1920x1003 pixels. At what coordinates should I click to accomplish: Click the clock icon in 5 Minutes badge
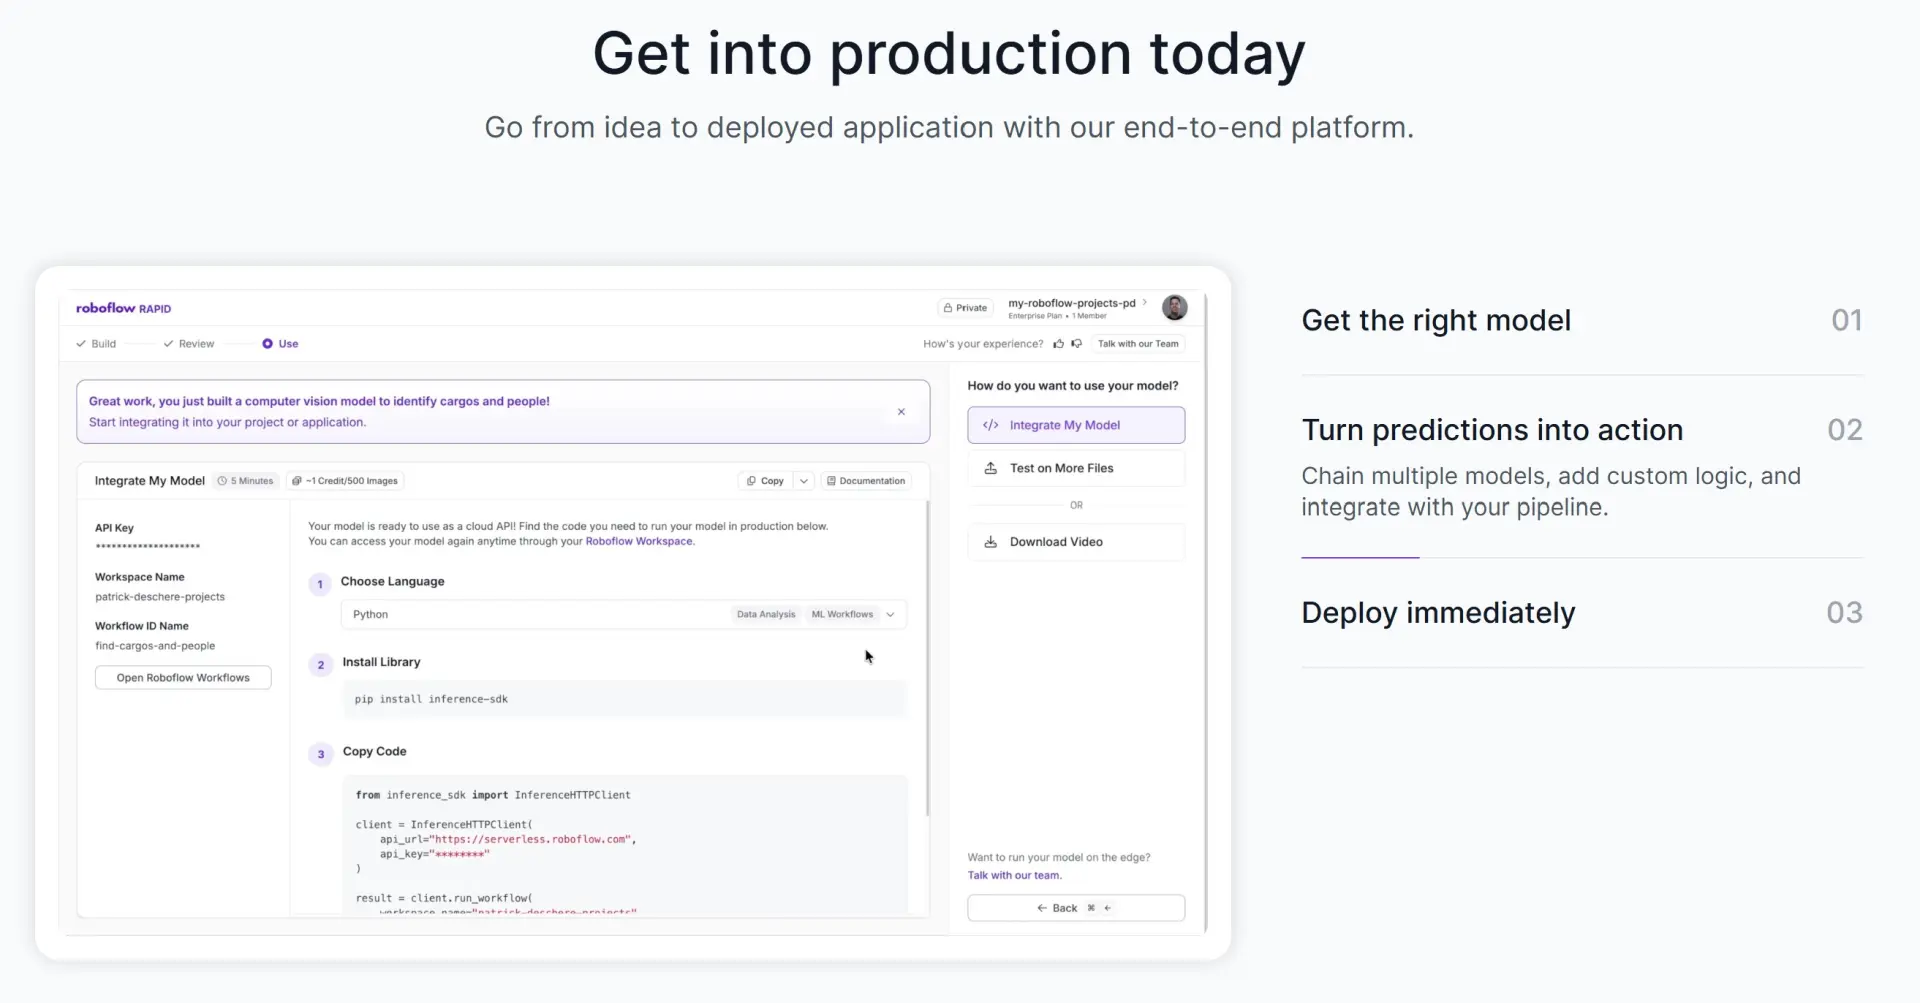222,481
